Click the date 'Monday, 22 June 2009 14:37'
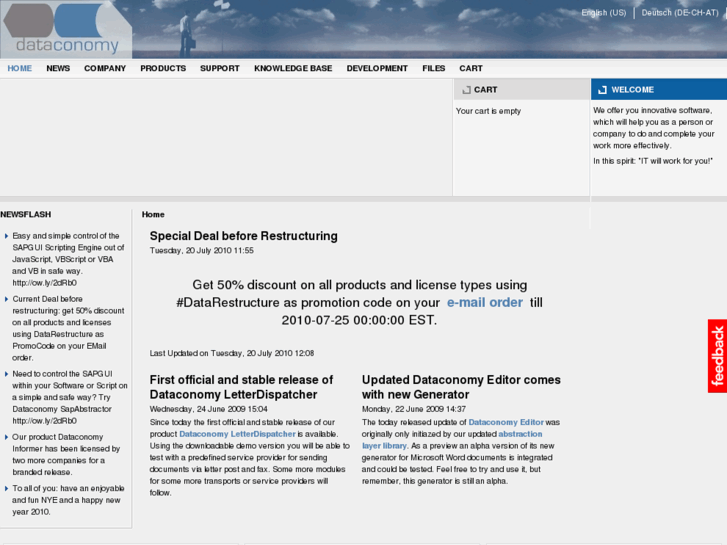This screenshot has height=545, width=727. tap(414, 409)
